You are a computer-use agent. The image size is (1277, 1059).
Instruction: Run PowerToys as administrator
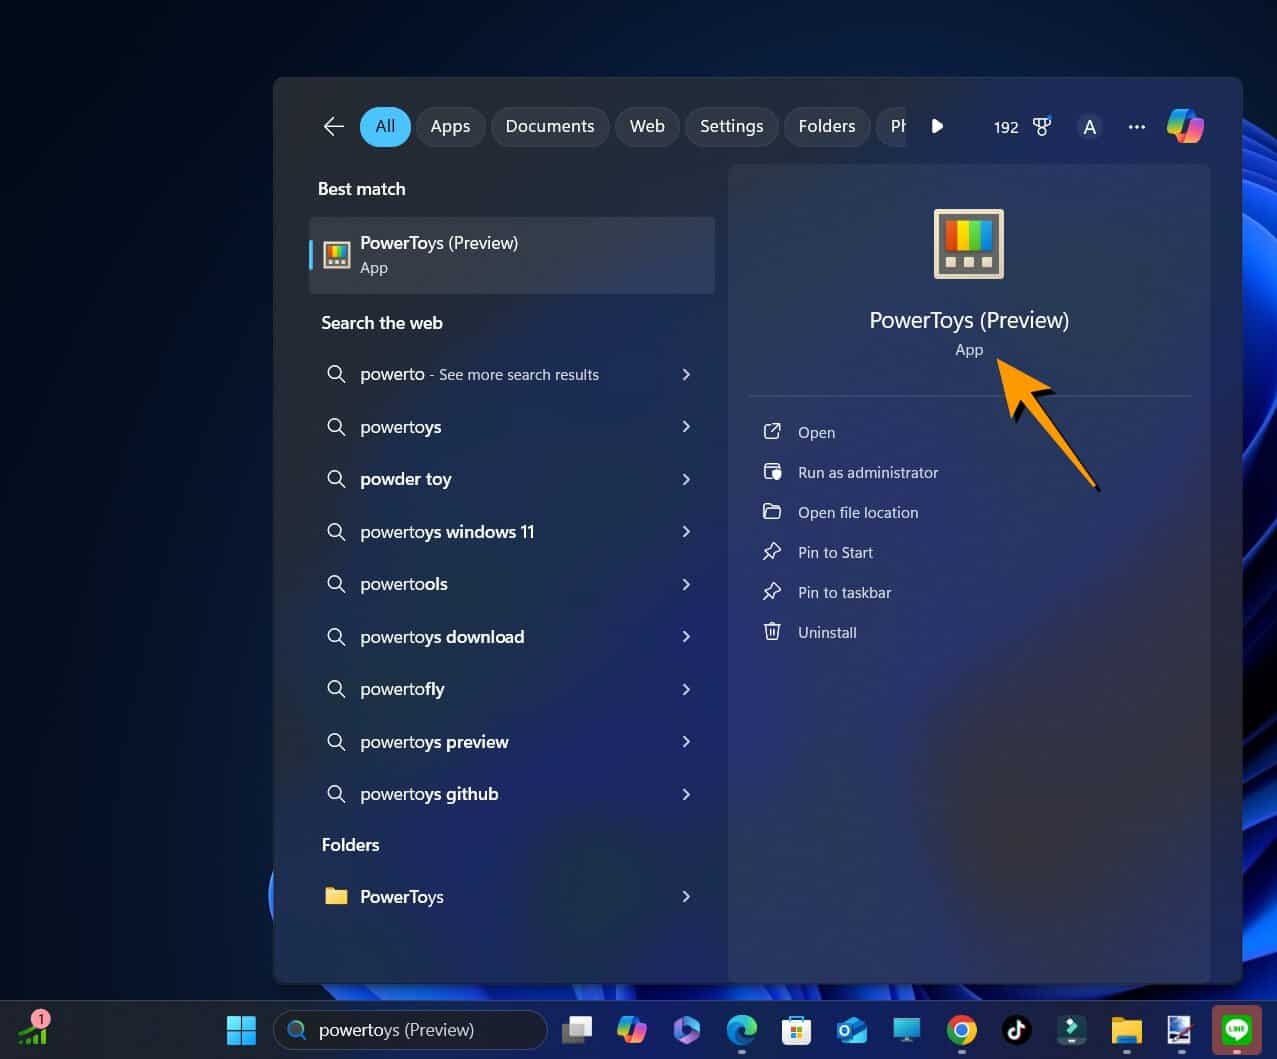867,473
